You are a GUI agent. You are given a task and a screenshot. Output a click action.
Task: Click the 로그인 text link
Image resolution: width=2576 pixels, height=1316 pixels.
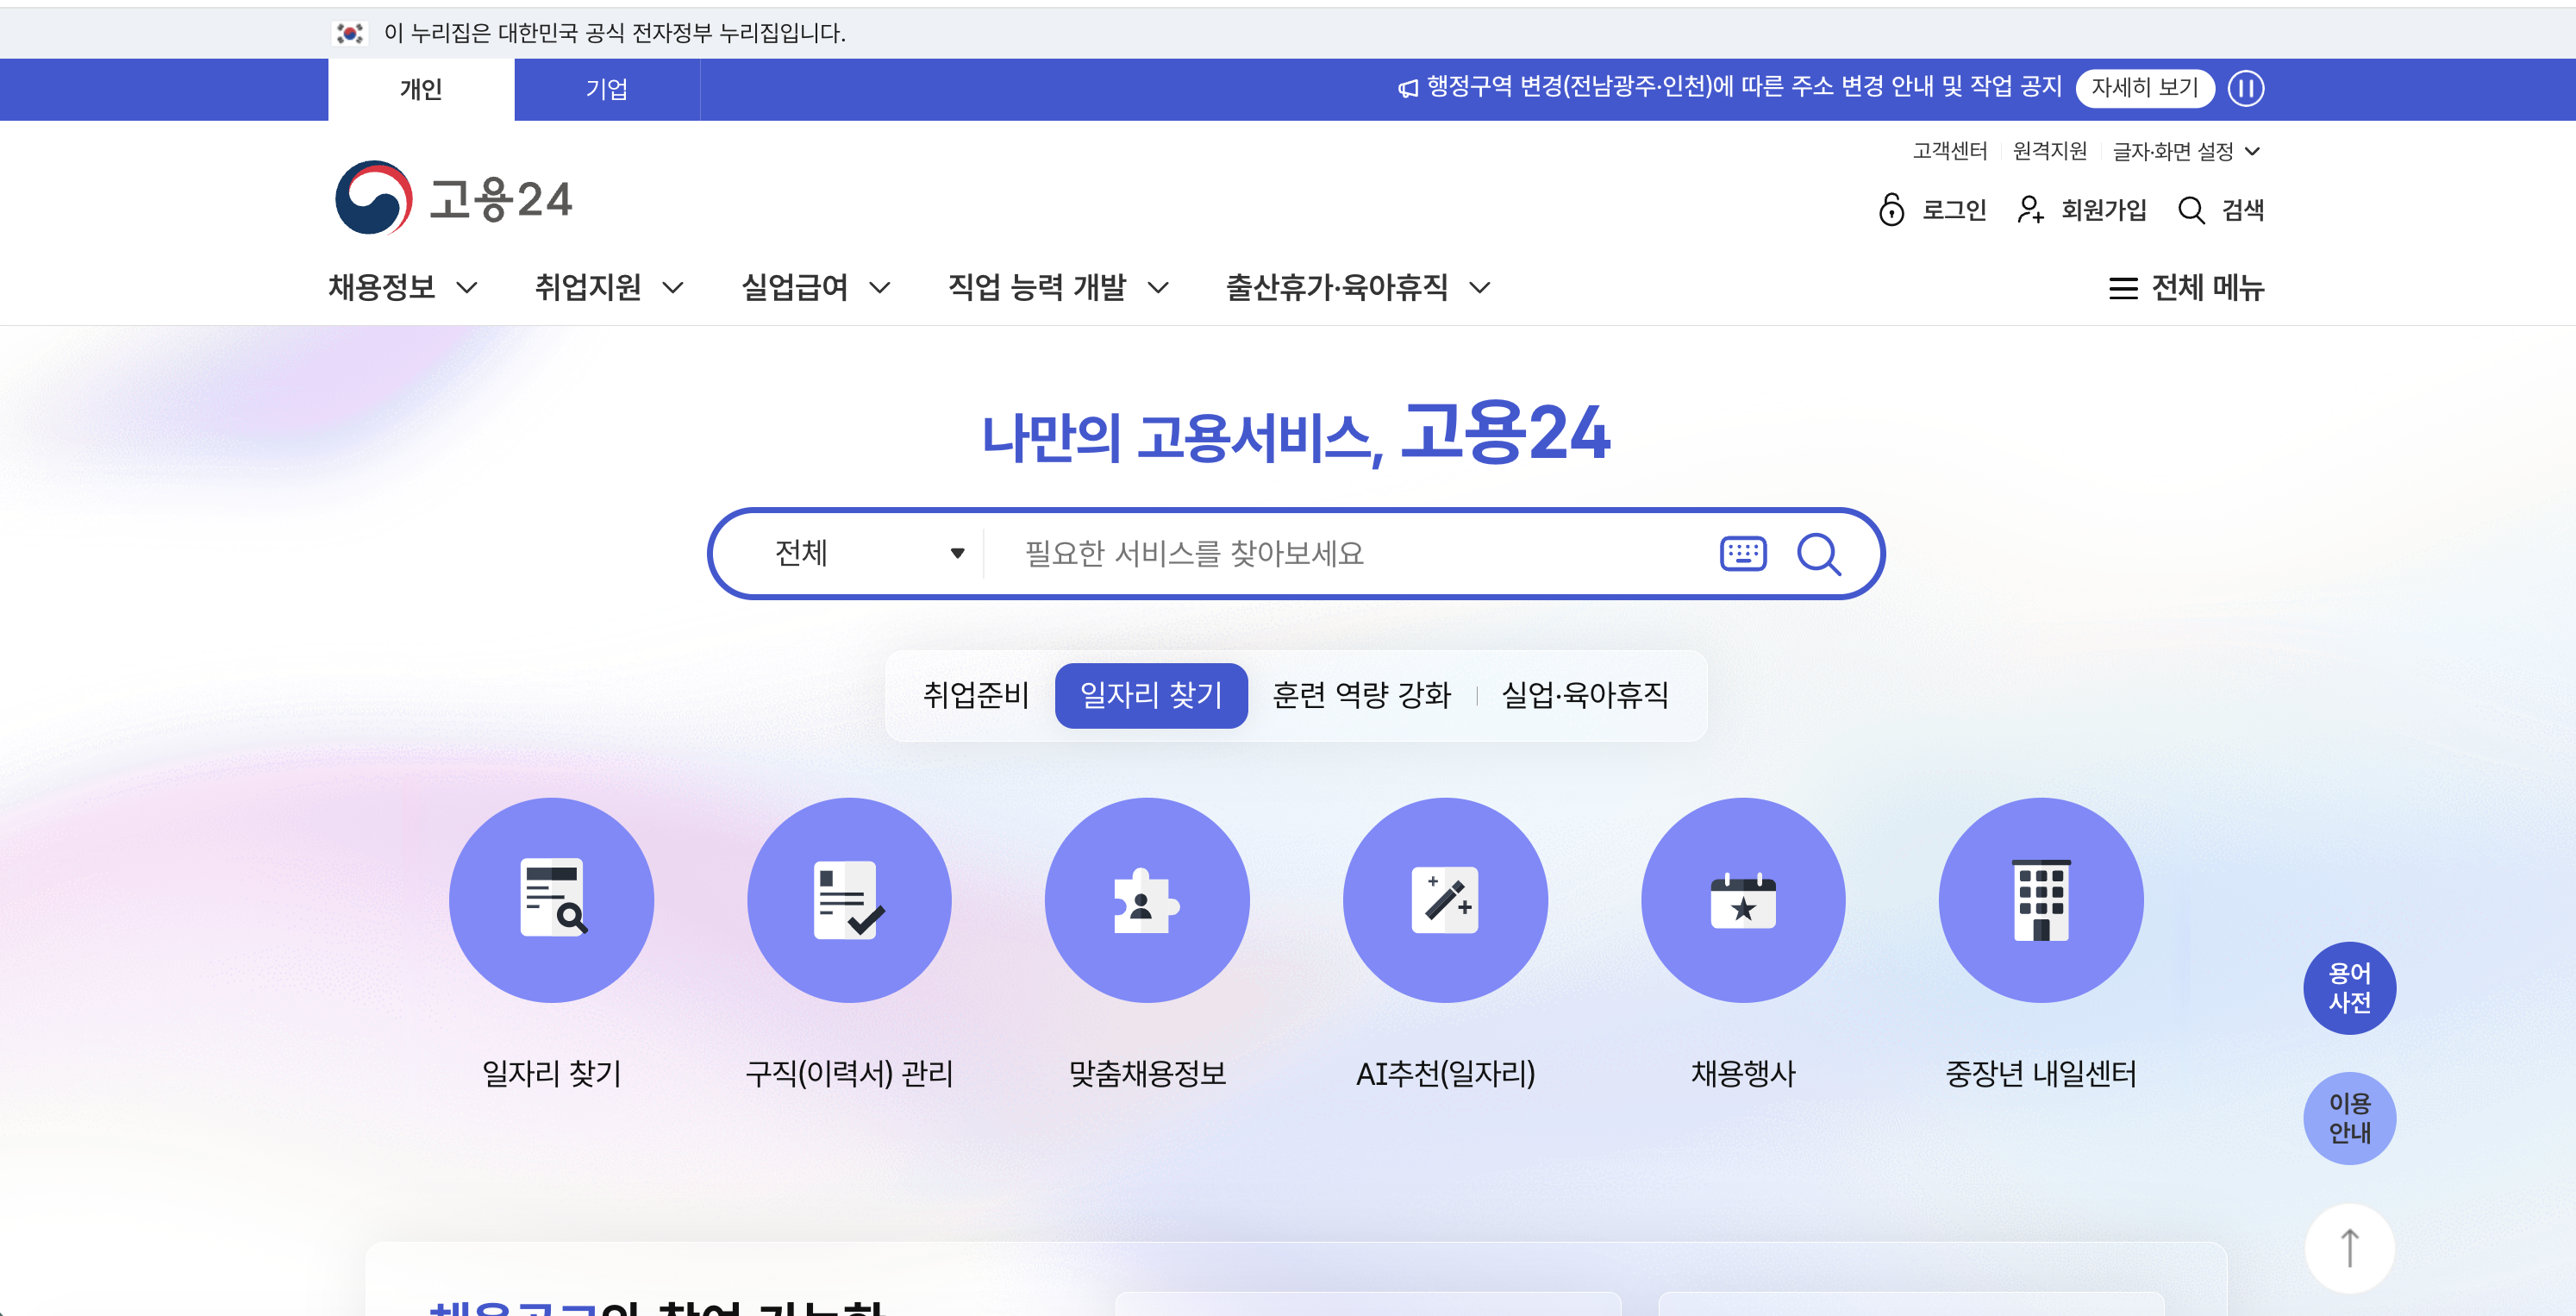coord(1954,210)
